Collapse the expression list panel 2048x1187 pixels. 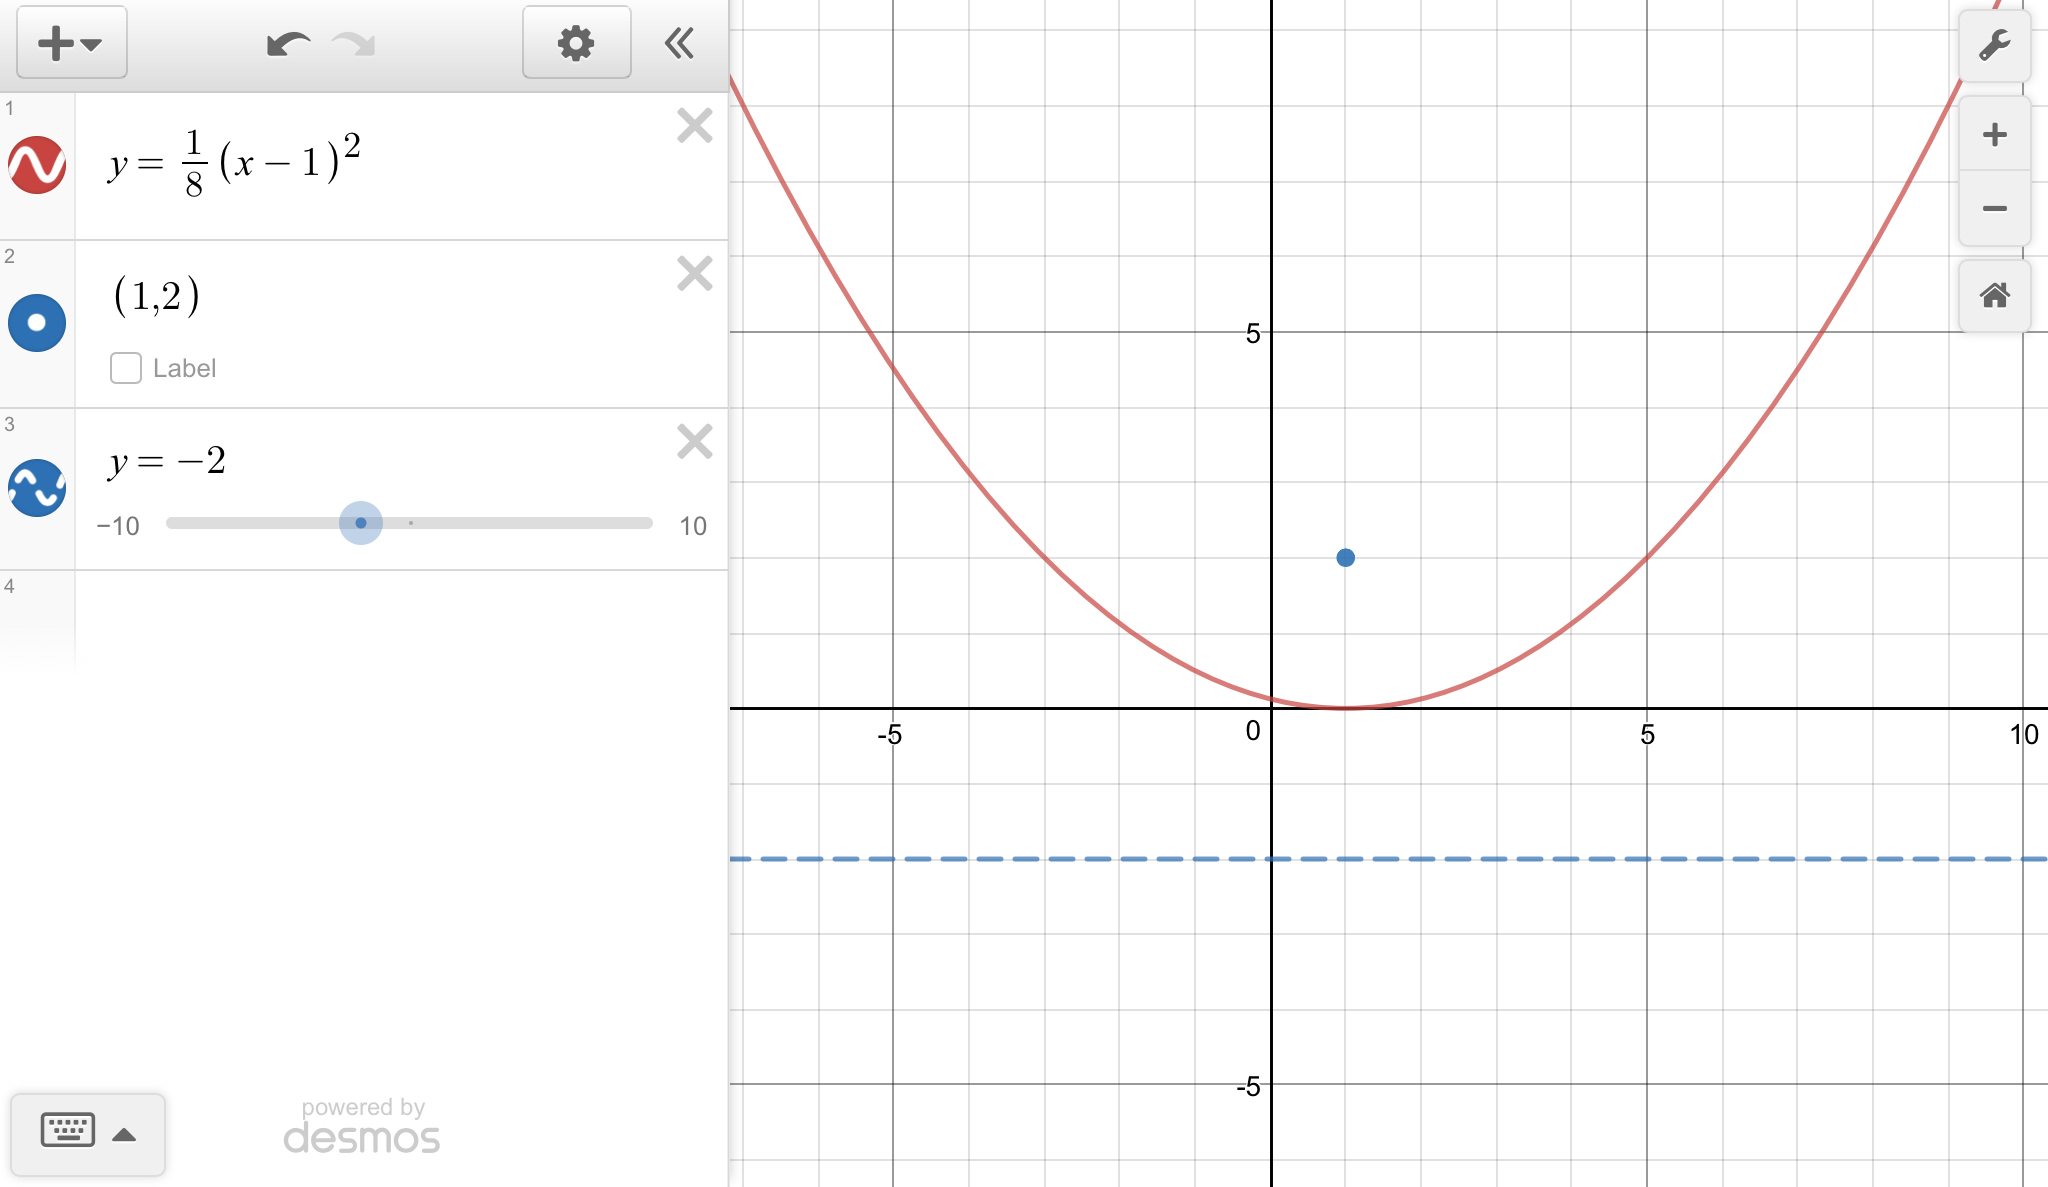(x=679, y=43)
